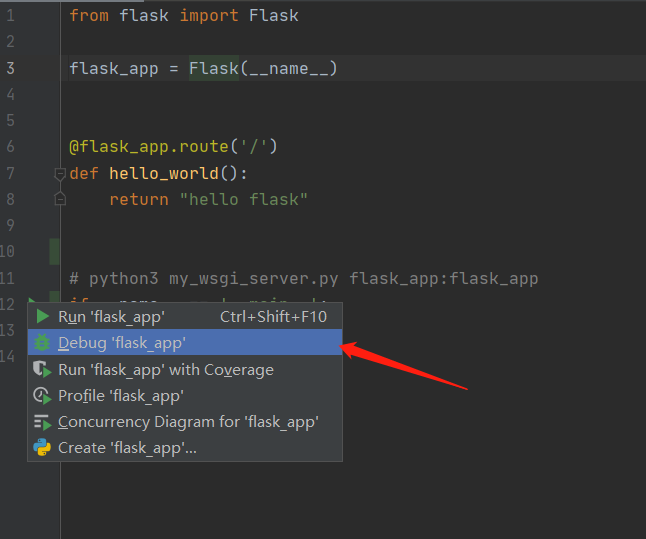Click the return keyword on line 8
This screenshot has height=539, width=646.
point(139,199)
